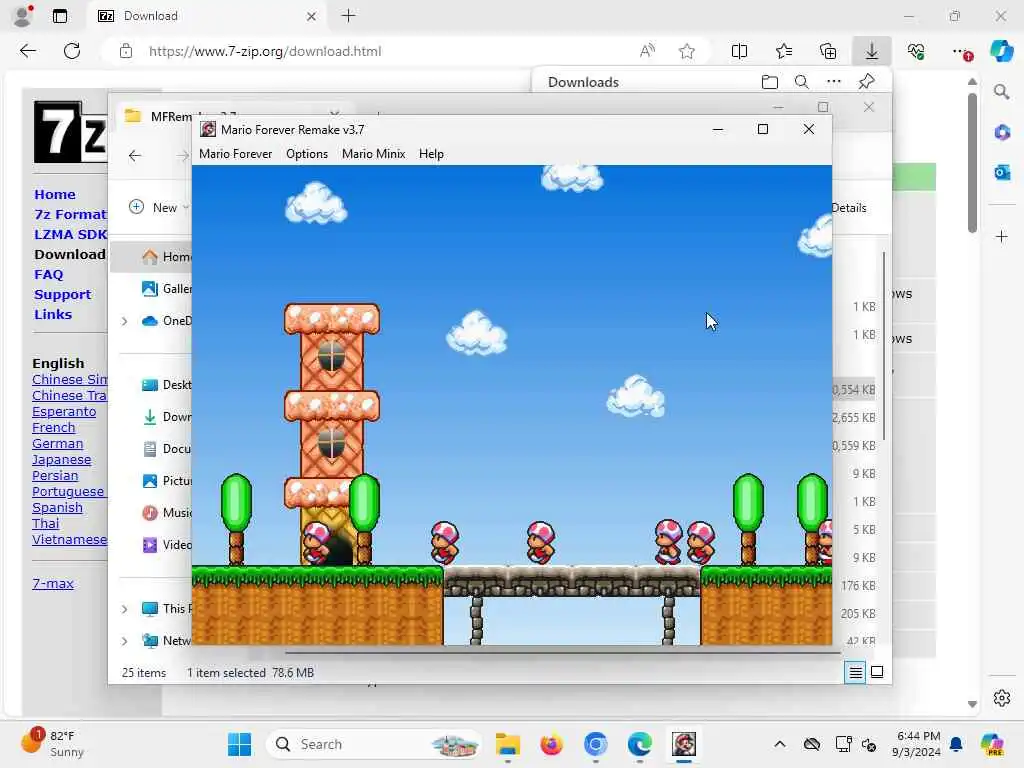Switch language to French
Viewport: 1024px width, 768px height.
pyautogui.click(x=54, y=428)
